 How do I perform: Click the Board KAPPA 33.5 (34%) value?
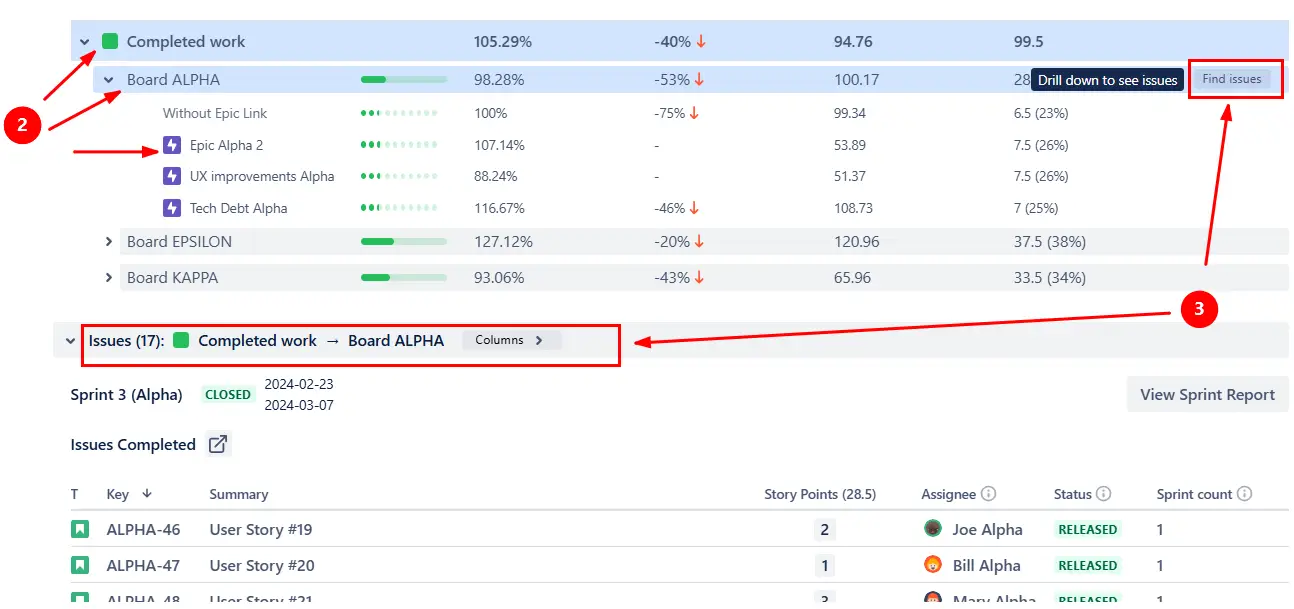1050,278
